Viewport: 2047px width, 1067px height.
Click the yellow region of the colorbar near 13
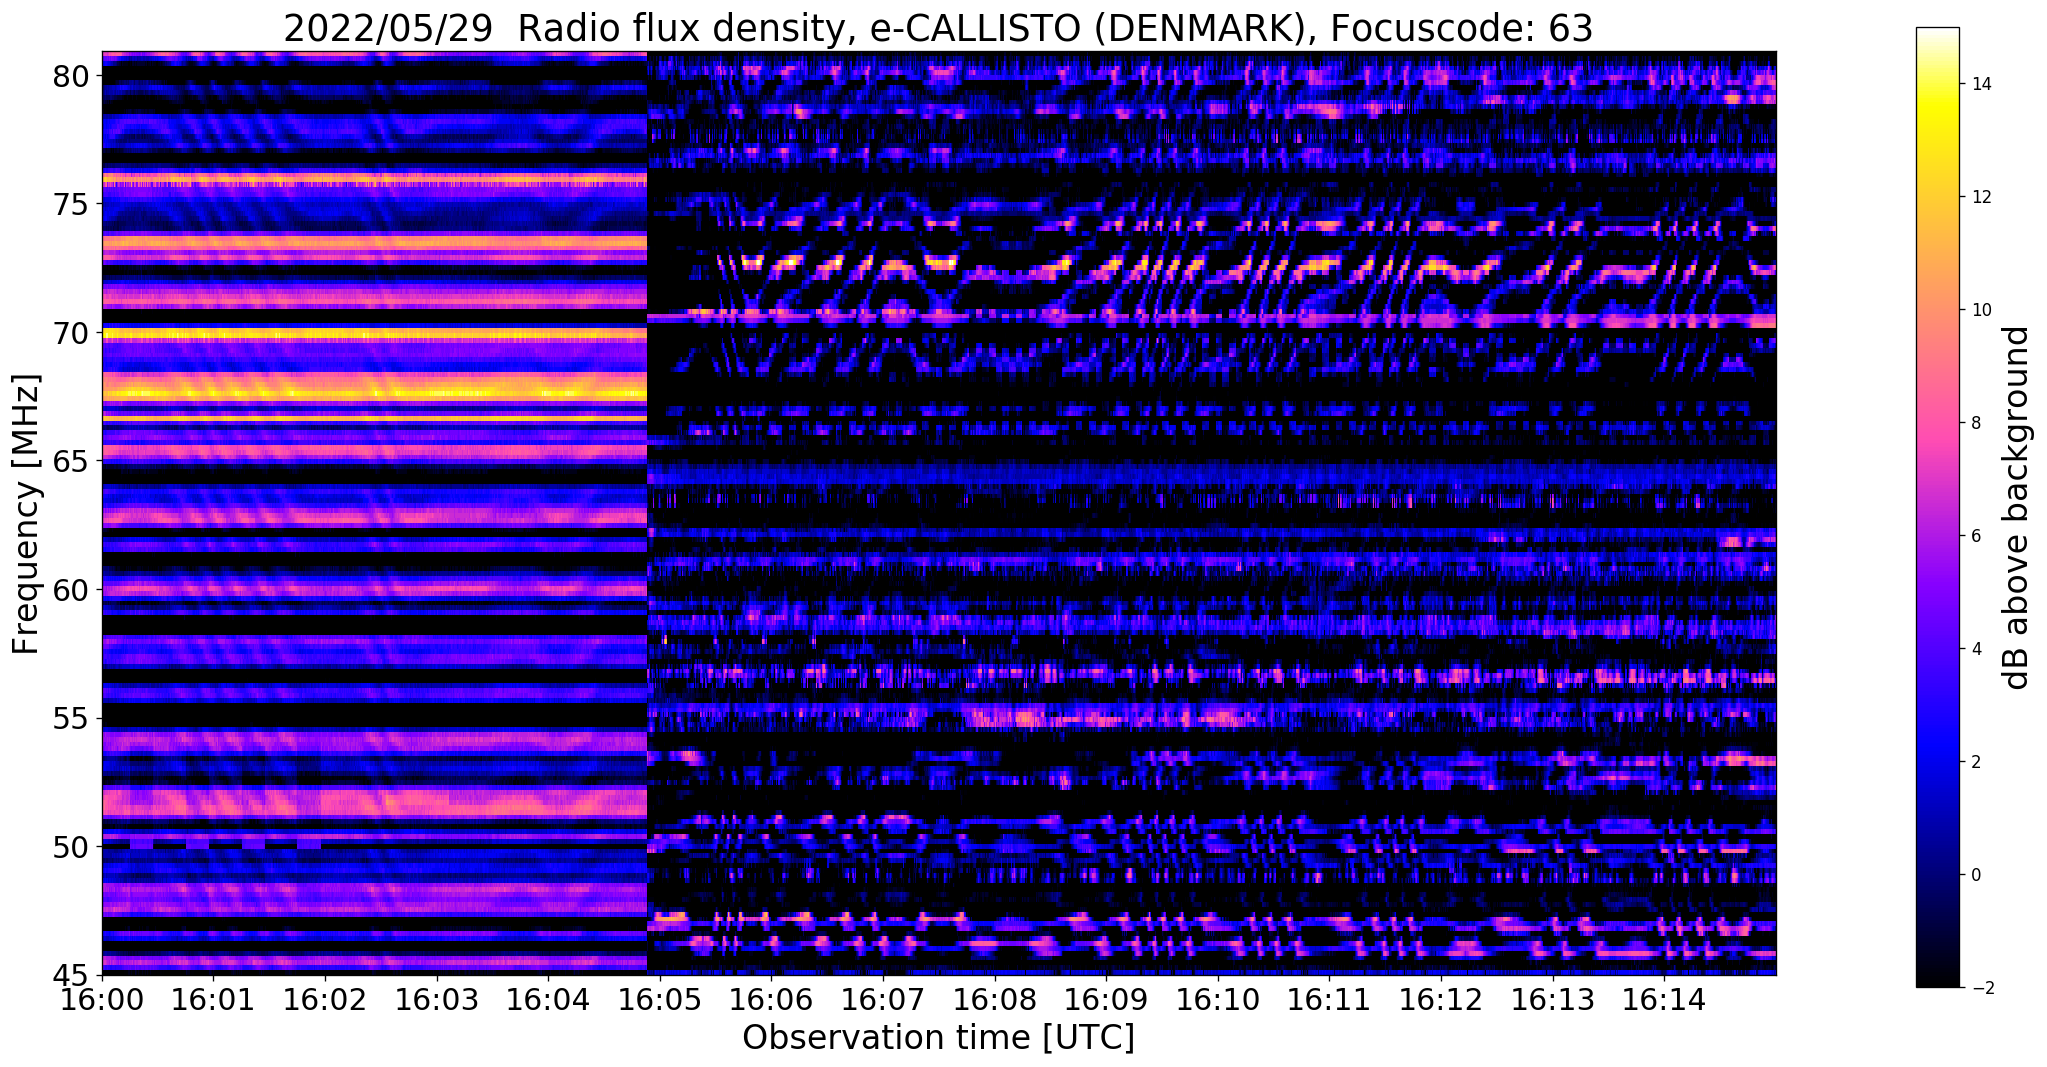point(1937,140)
